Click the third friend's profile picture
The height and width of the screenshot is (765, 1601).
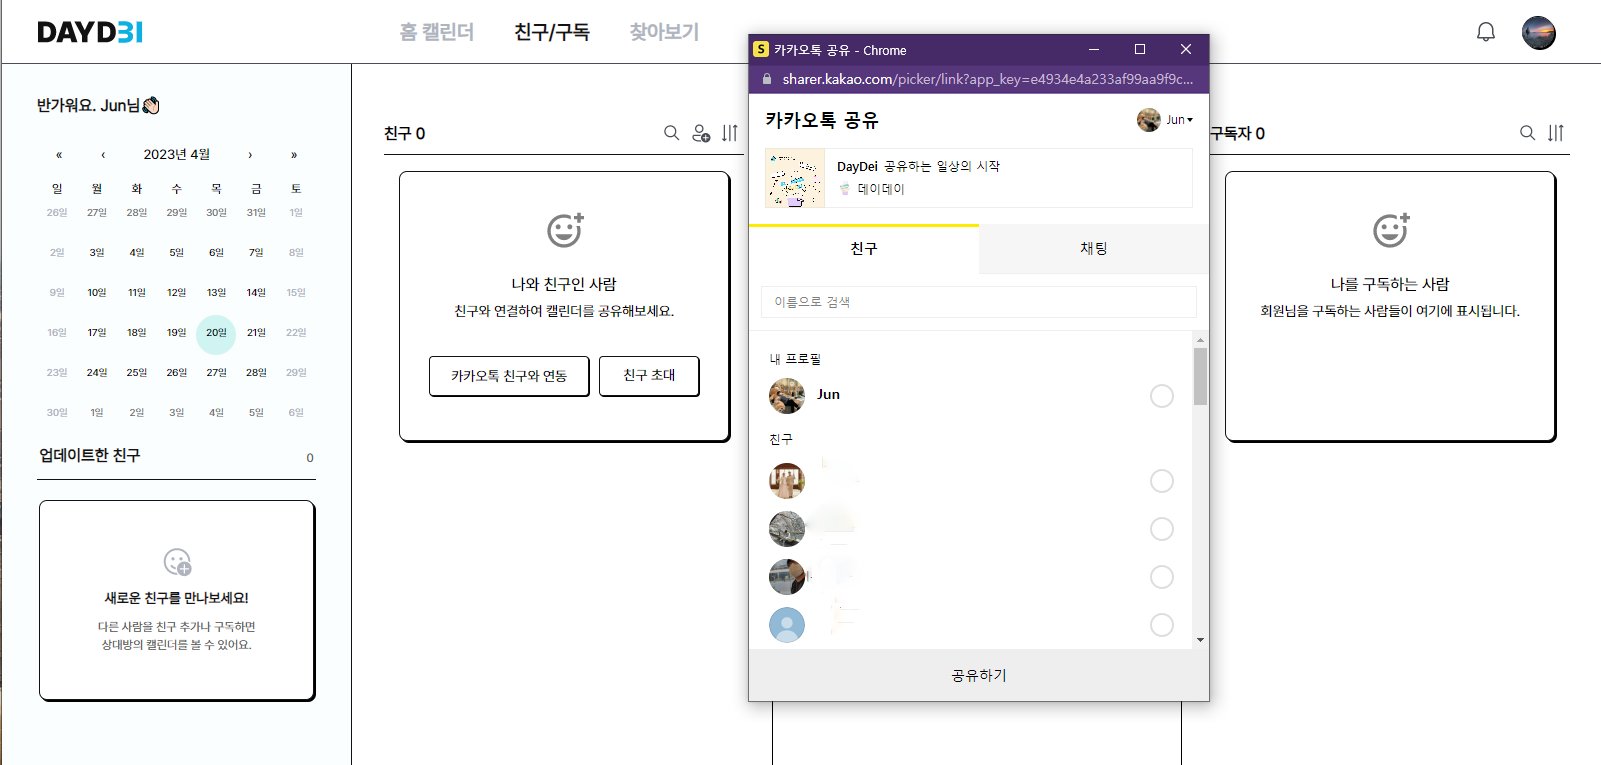tap(787, 577)
